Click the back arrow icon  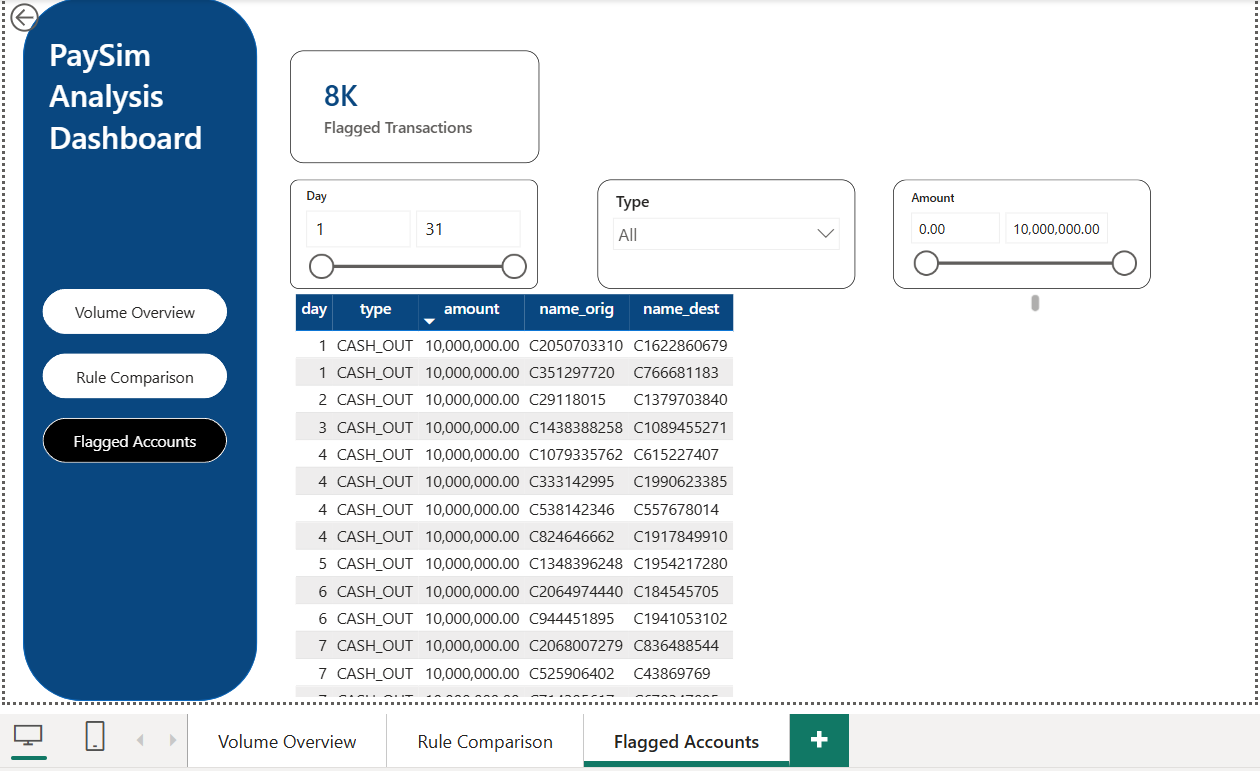coord(24,17)
